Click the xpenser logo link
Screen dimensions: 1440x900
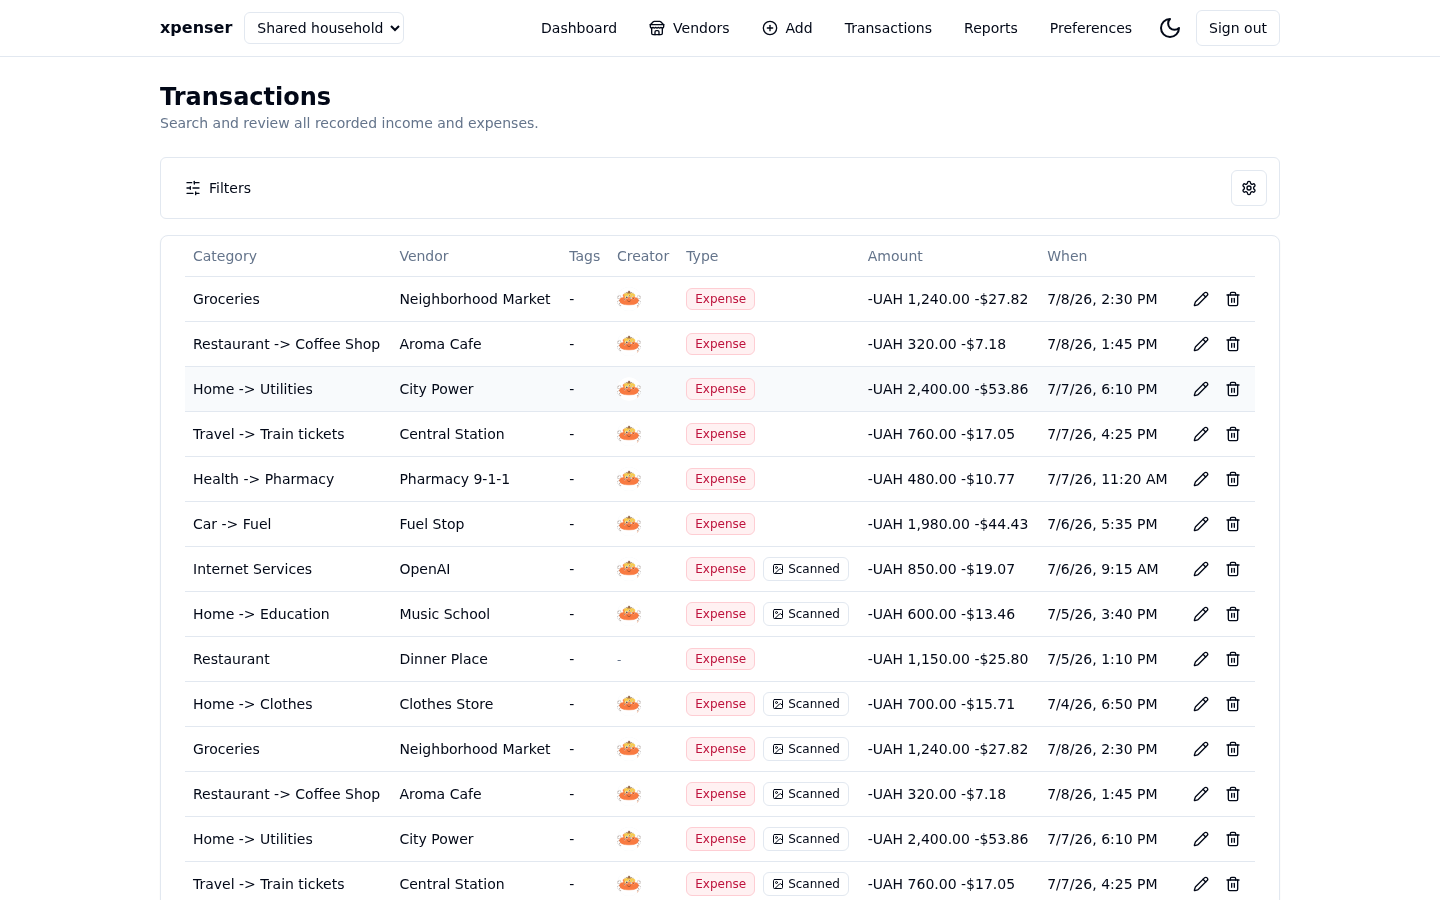coord(196,28)
